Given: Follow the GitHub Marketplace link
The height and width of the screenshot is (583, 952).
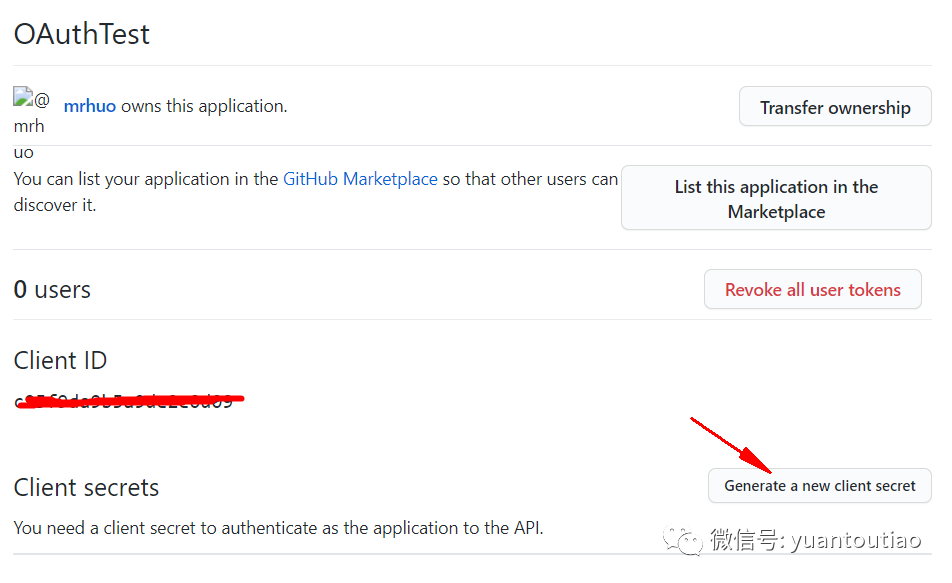Looking at the screenshot, I should (x=360, y=179).
